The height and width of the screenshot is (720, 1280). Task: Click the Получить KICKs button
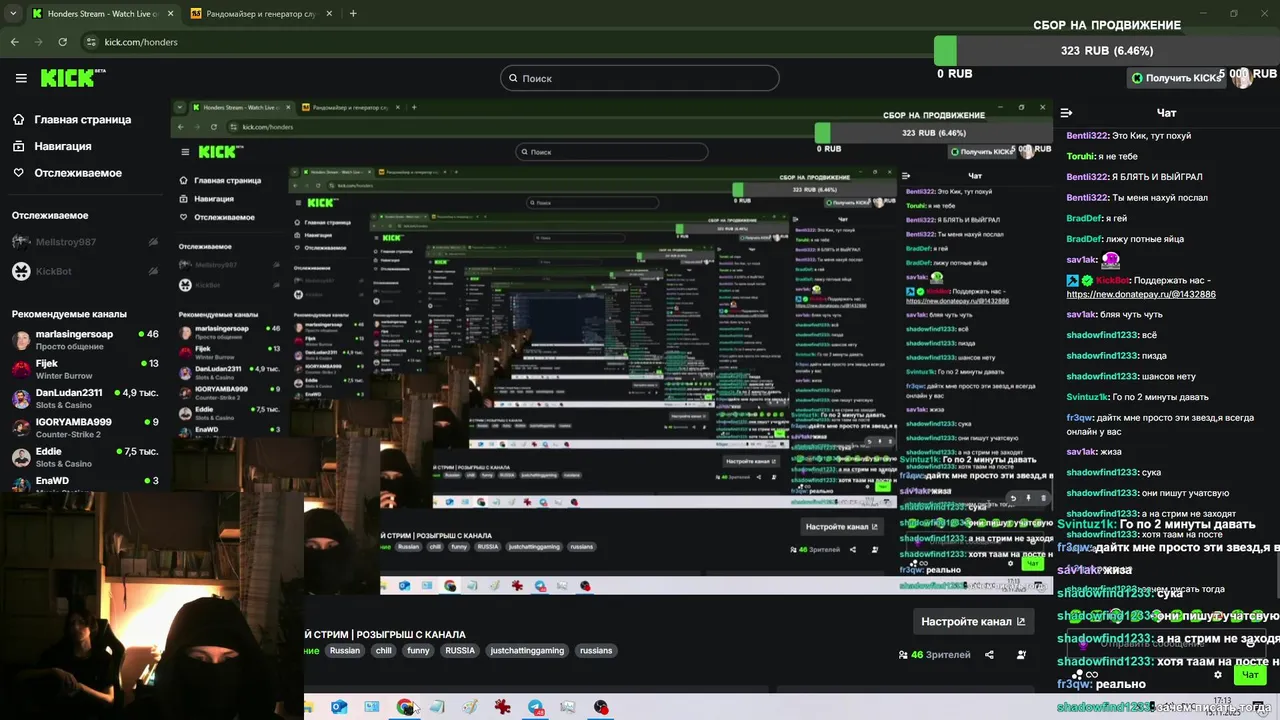1177,78
